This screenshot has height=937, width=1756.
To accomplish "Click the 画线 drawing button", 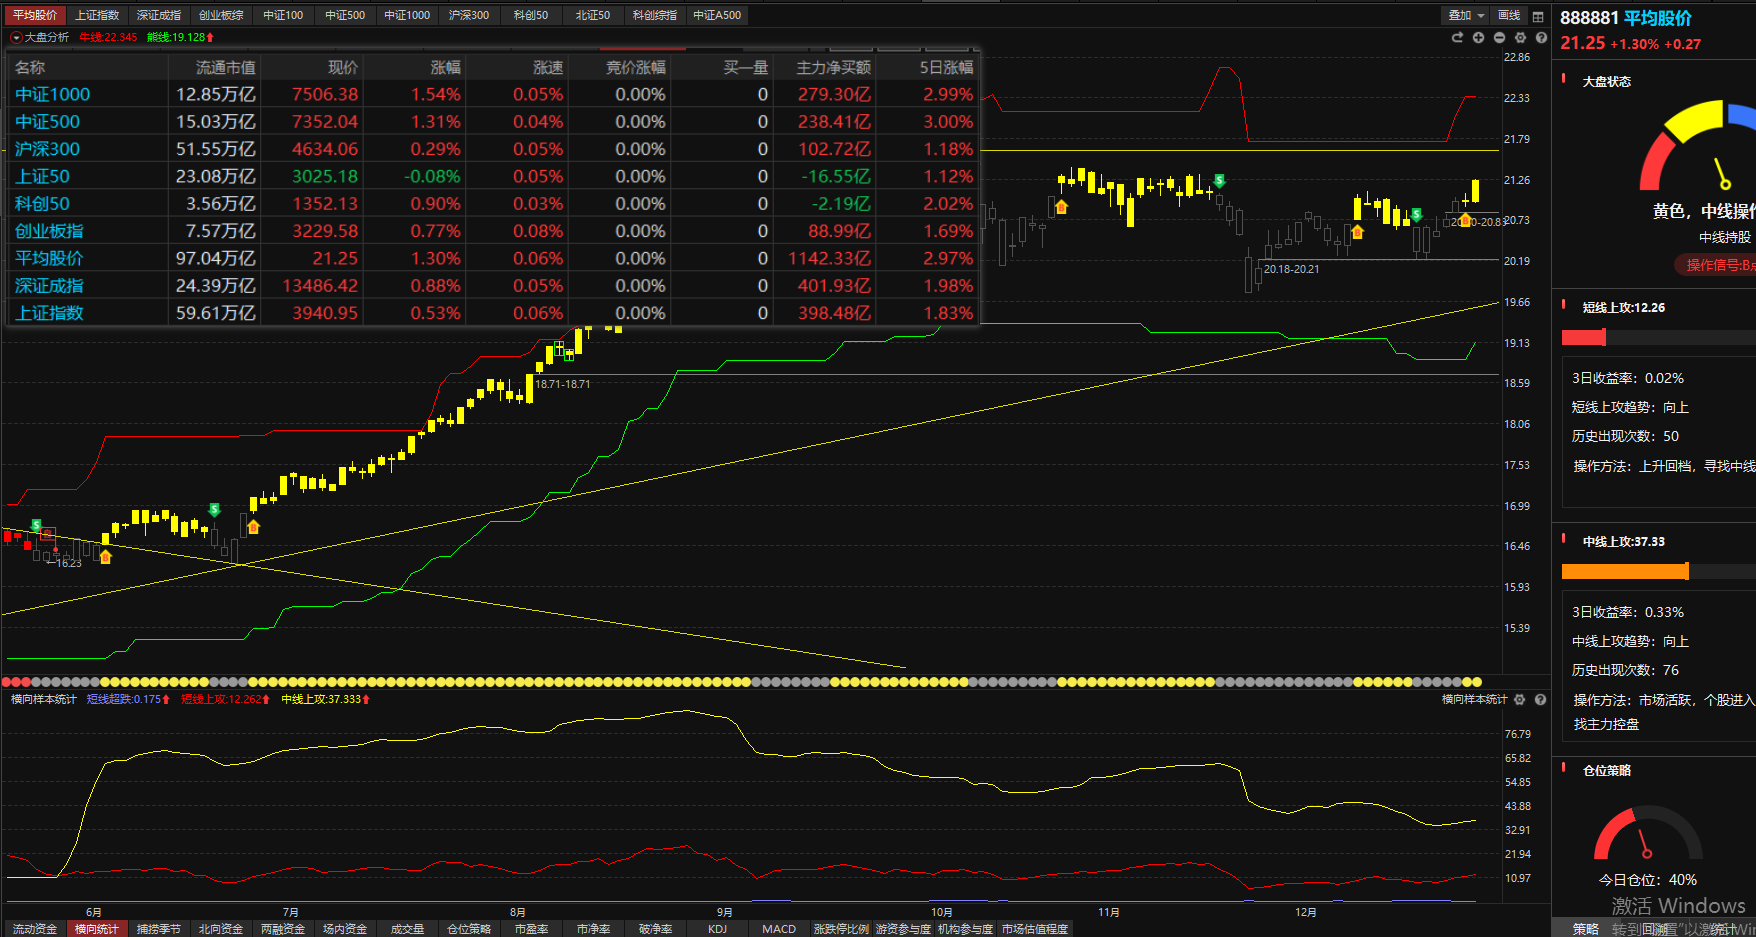I will (1509, 16).
